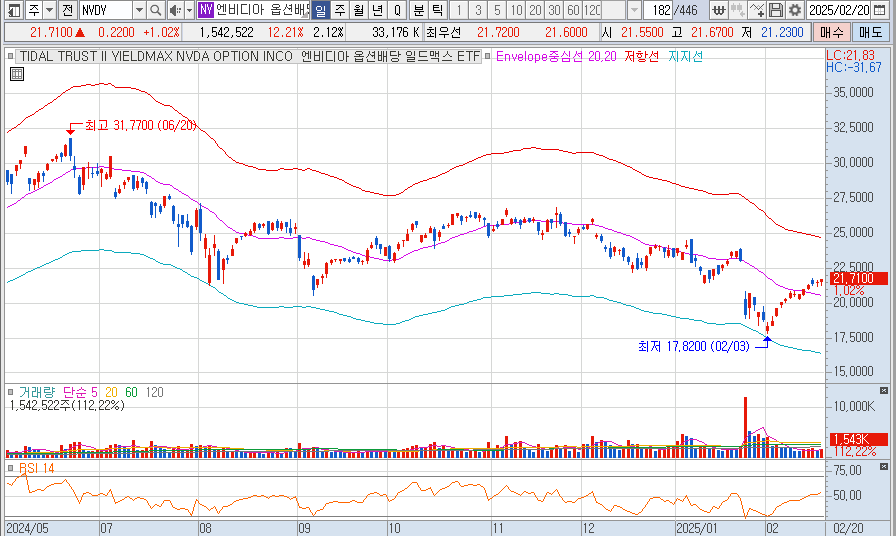Click the gray 120 volume average label
The width and height of the screenshot is (896, 536).
tap(154, 392)
